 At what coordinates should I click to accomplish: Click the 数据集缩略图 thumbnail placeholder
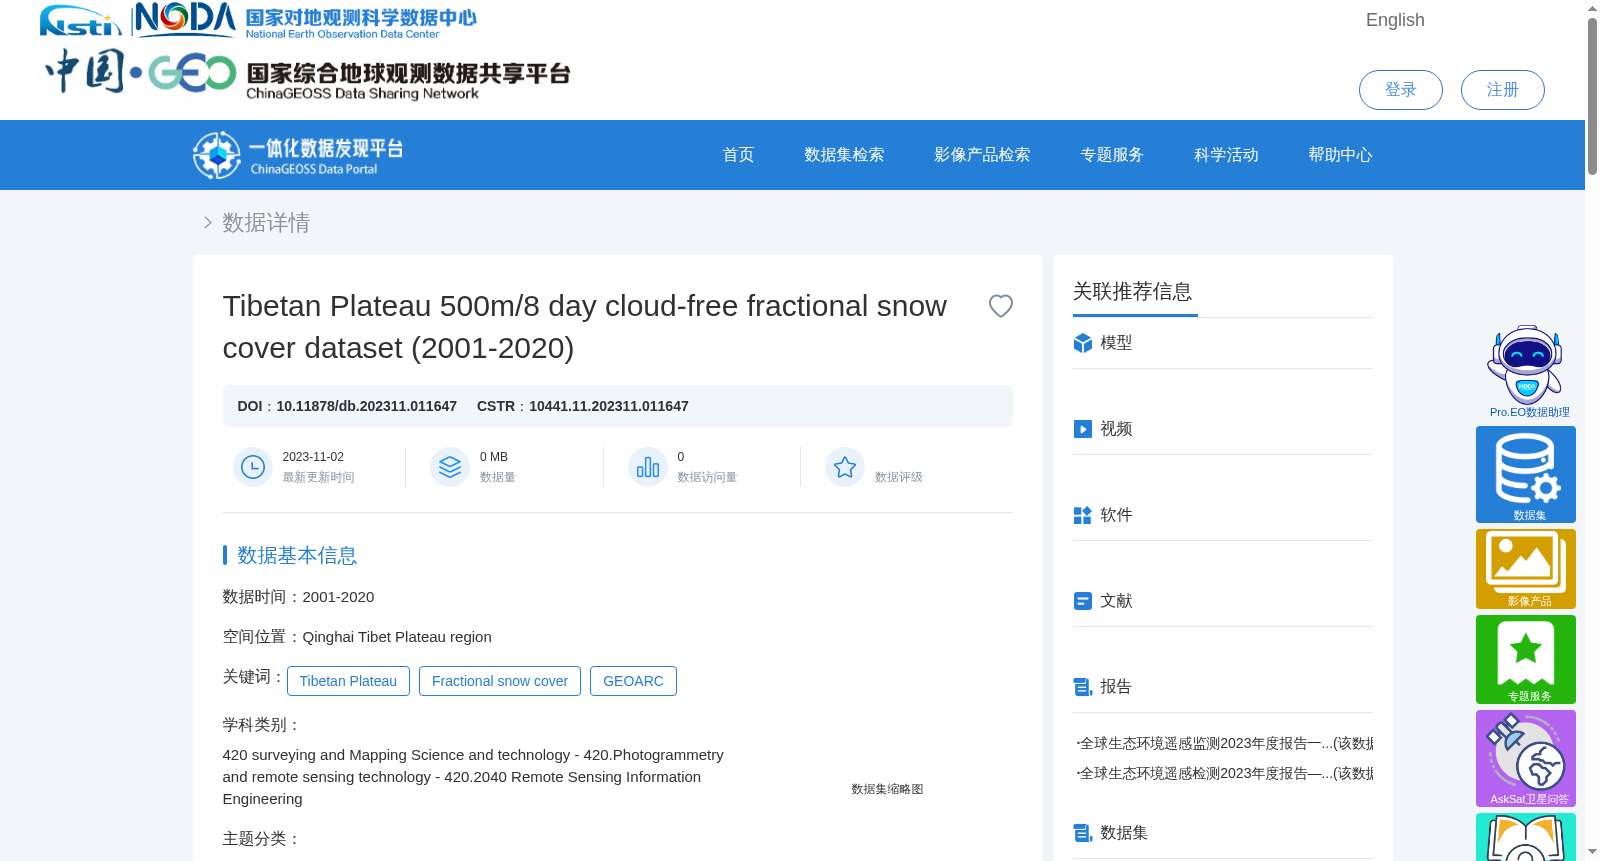click(887, 789)
